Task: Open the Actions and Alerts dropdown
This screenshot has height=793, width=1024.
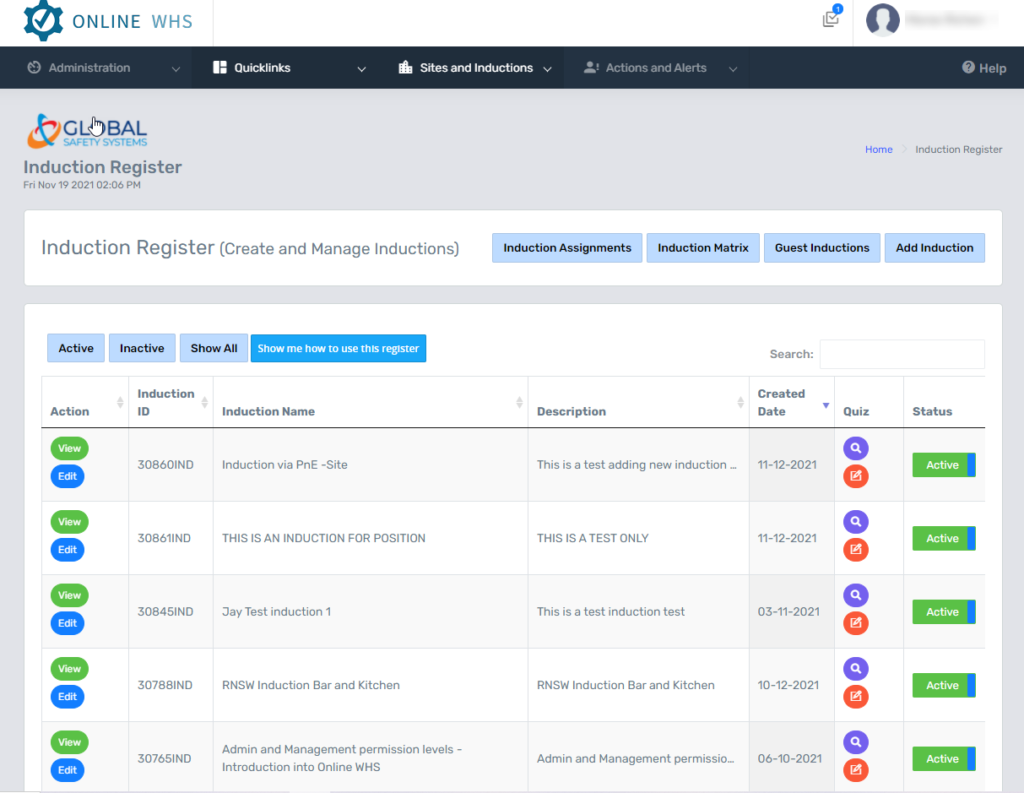Action: point(655,67)
